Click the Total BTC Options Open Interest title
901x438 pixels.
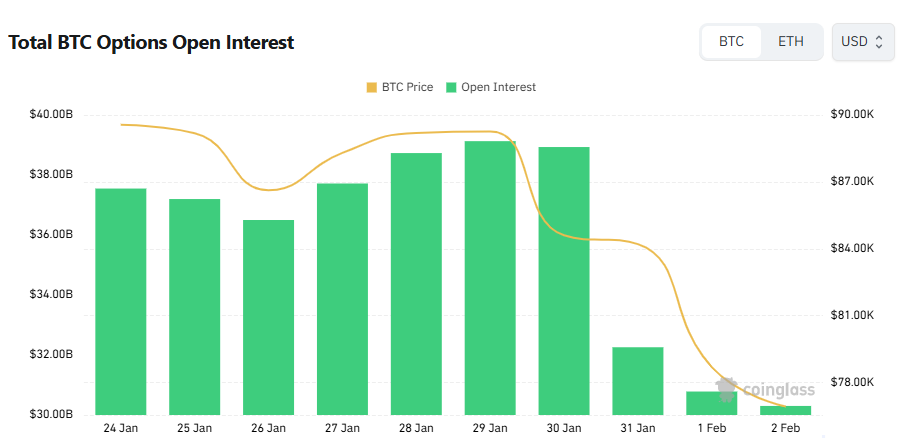[x=151, y=43]
